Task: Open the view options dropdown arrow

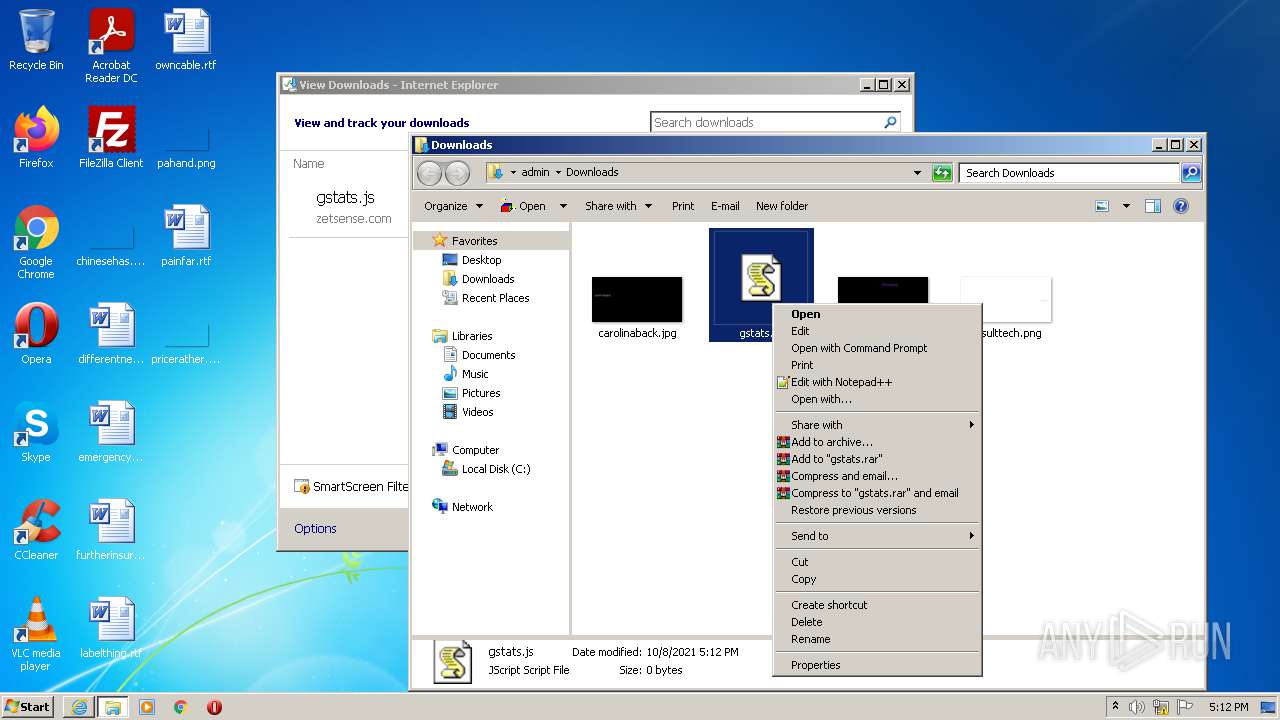Action: tap(1126, 206)
